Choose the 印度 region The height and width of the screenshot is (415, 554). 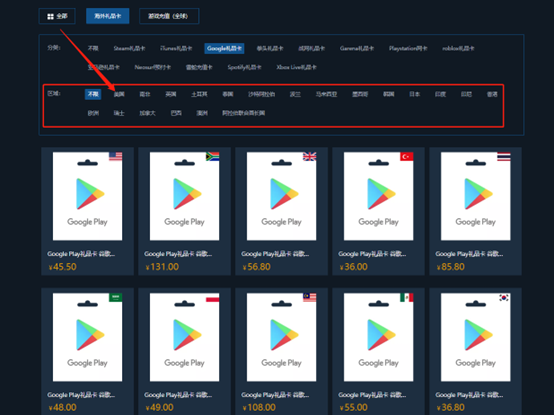(440, 94)
